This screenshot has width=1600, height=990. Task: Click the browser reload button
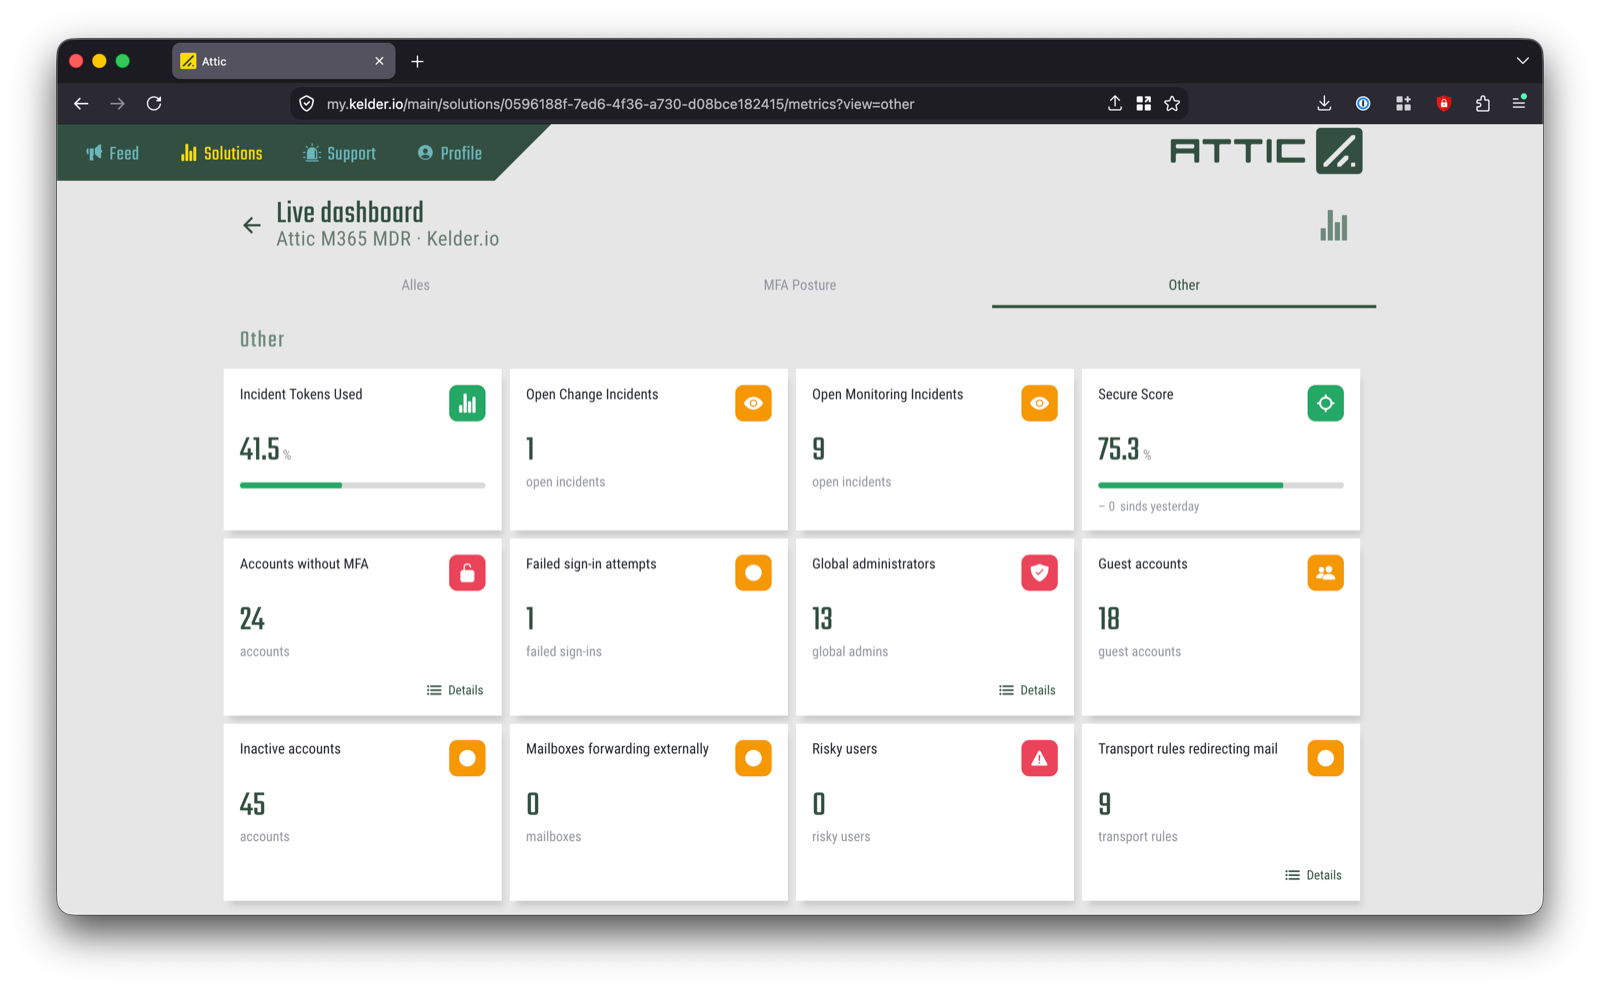click(x=154, y=103)
